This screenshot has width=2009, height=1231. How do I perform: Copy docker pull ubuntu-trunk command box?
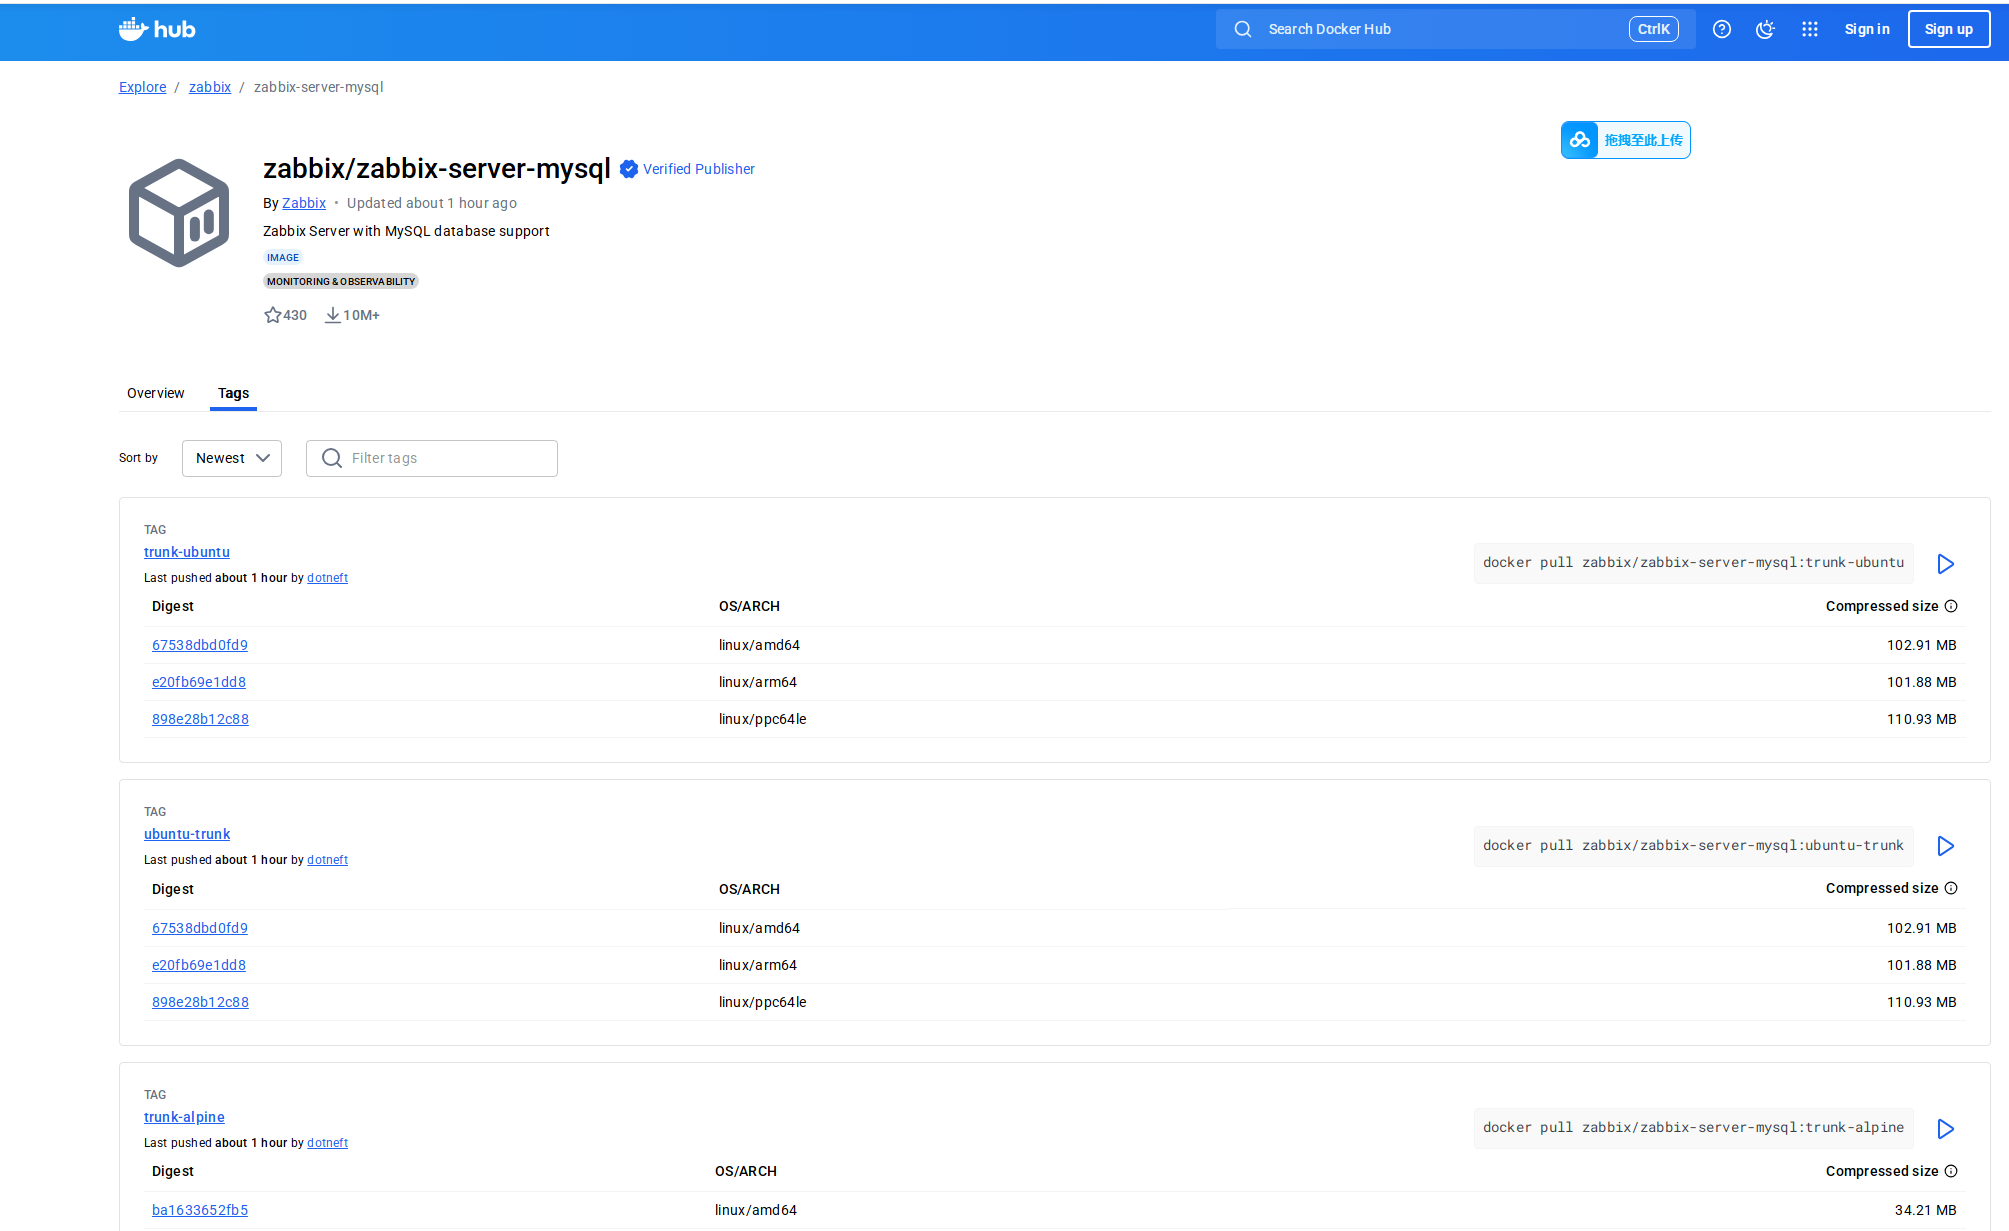pyautogui.click(x=1692, y=846)
